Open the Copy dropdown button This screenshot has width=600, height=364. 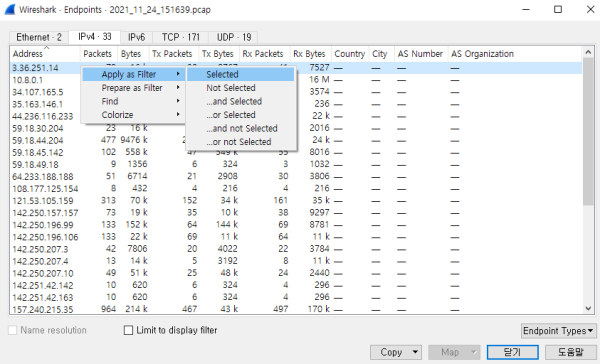click(396, 352)
